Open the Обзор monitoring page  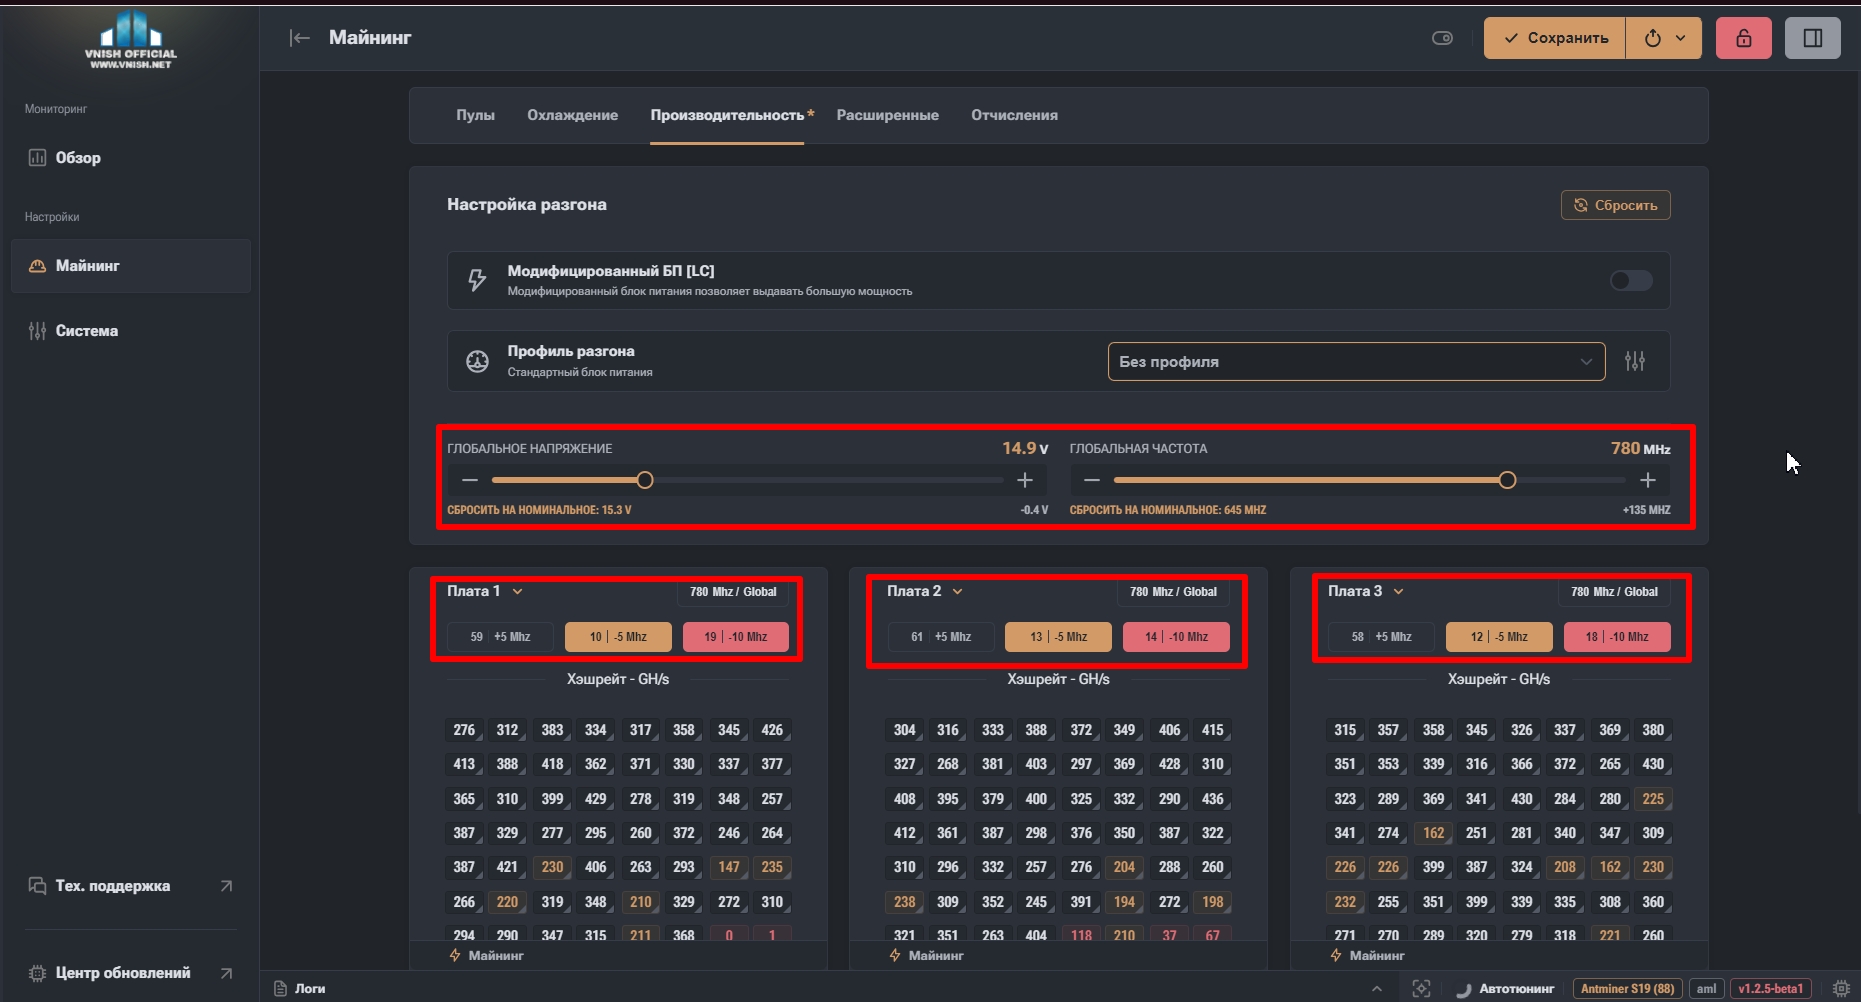131,158
